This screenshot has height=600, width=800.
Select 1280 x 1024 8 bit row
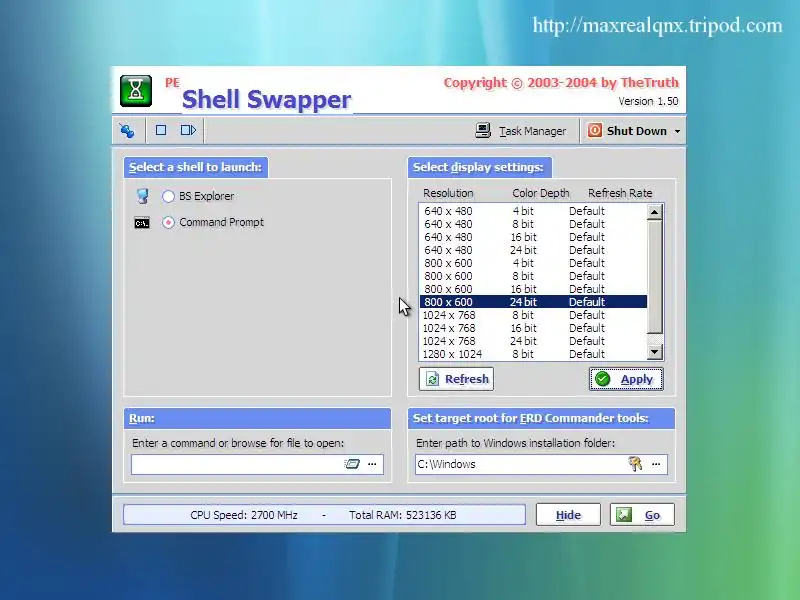coord(533,354)
